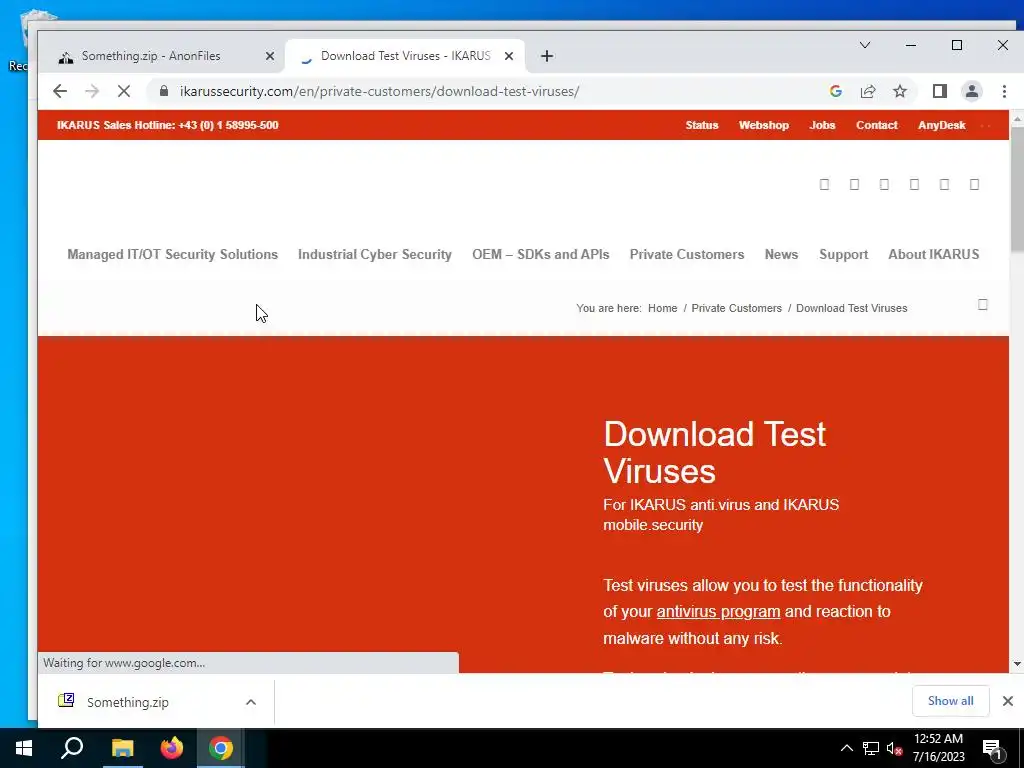Open Windows search from taskbar
The image size is (1024, 768).
pyautogui.click(x=72, y=748)
